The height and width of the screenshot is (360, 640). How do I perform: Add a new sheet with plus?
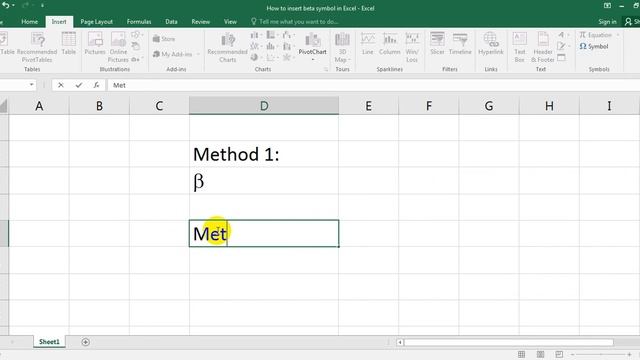tap(85, 342)
